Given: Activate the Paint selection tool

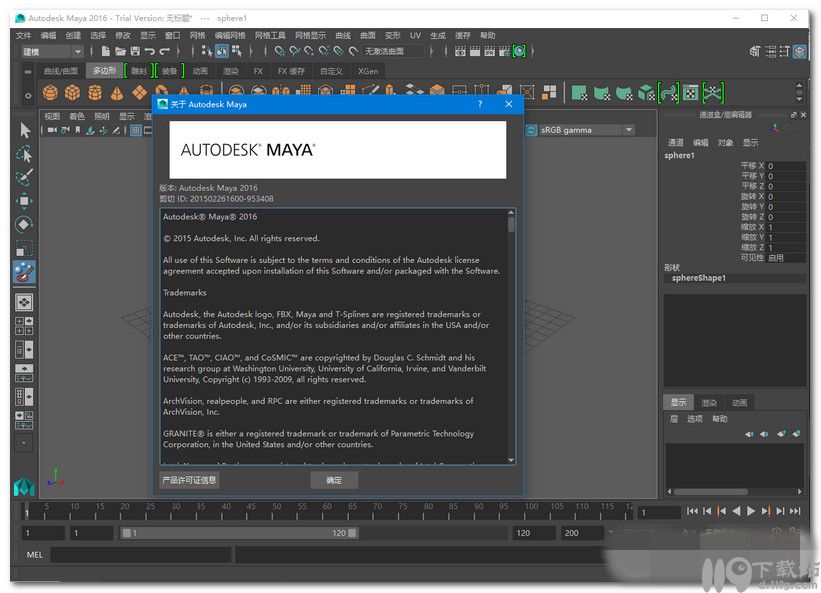Looking at the screenshot, I should (24, 177).
